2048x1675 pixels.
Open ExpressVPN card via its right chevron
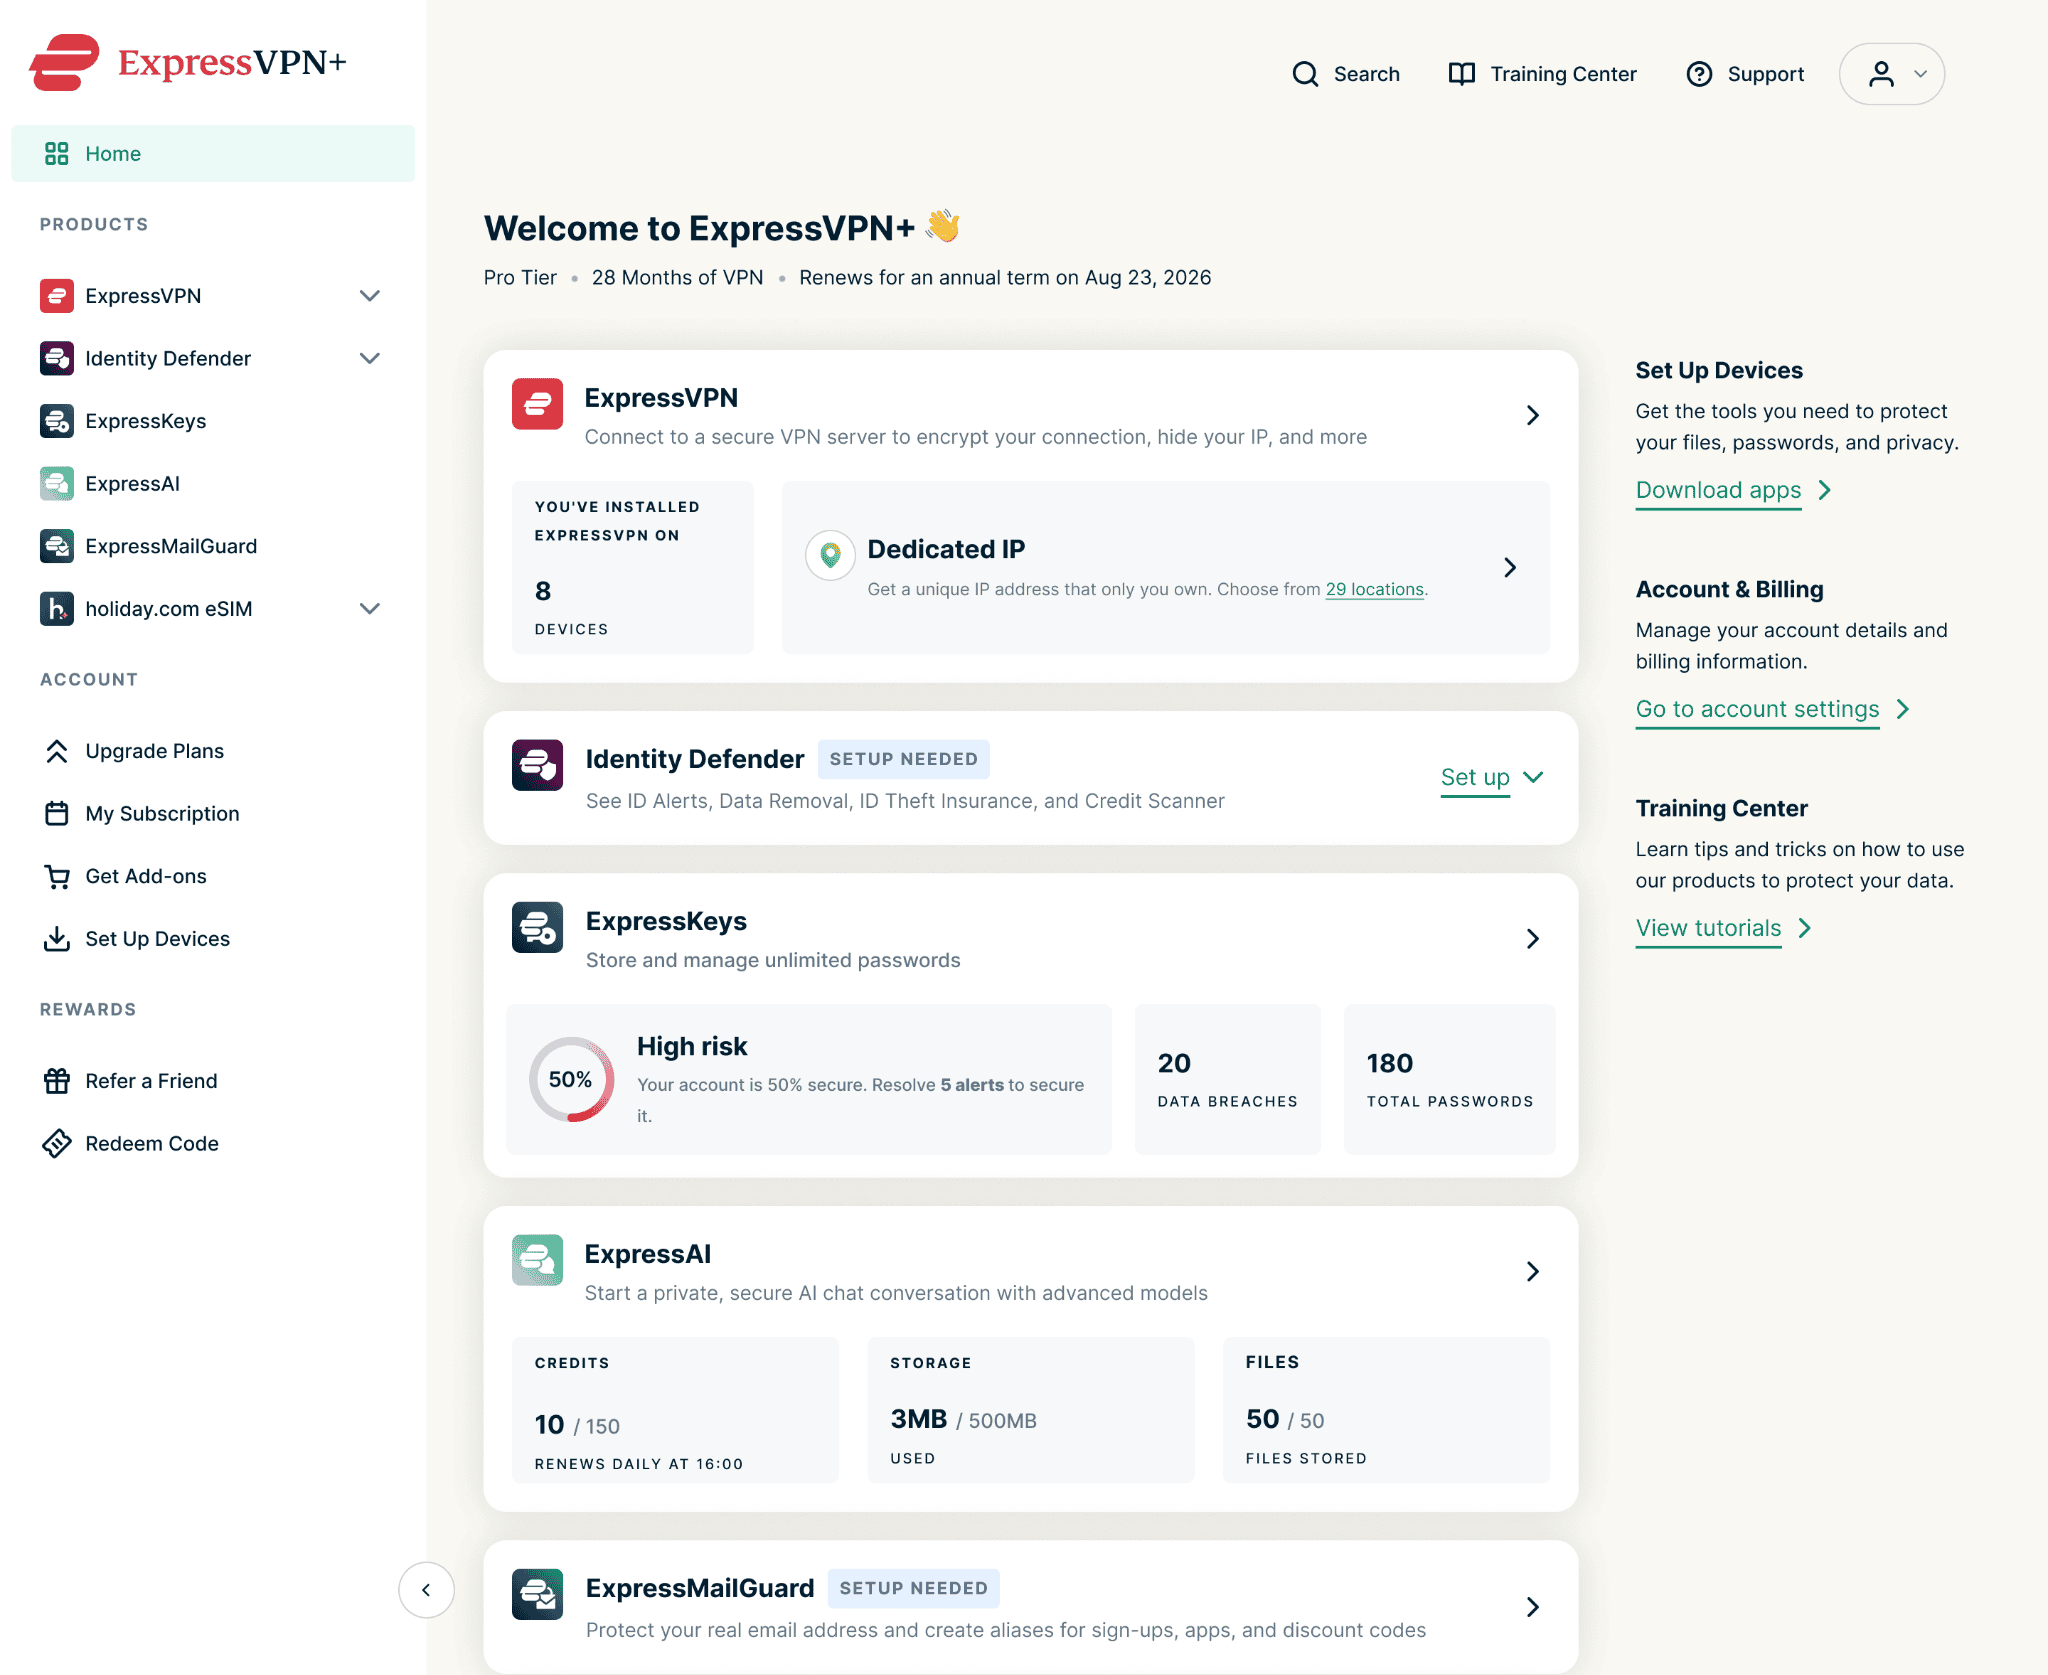tap(1533, 415)
